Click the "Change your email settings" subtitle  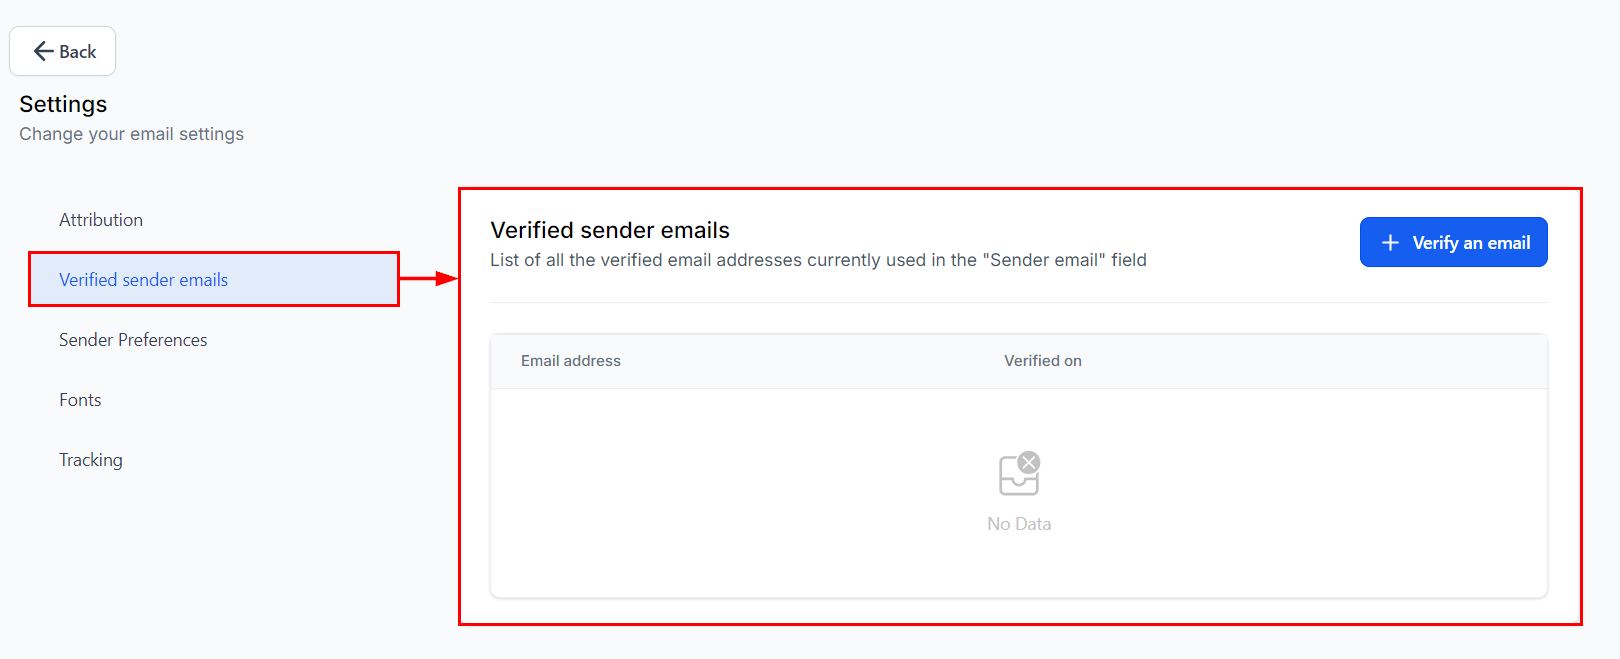tap(131, 134)
